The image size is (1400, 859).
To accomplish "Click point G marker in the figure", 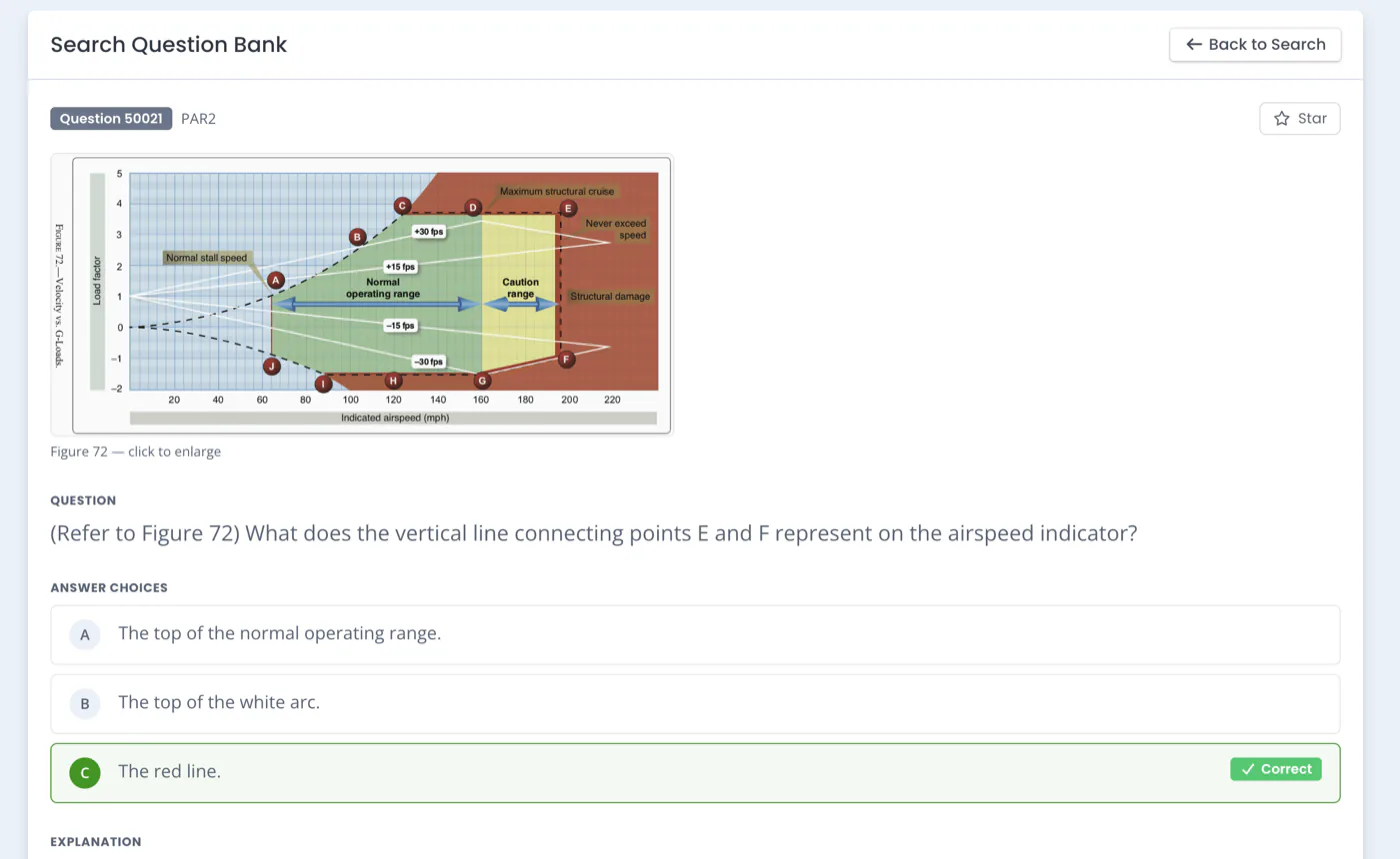I will (x=482, y=380).
